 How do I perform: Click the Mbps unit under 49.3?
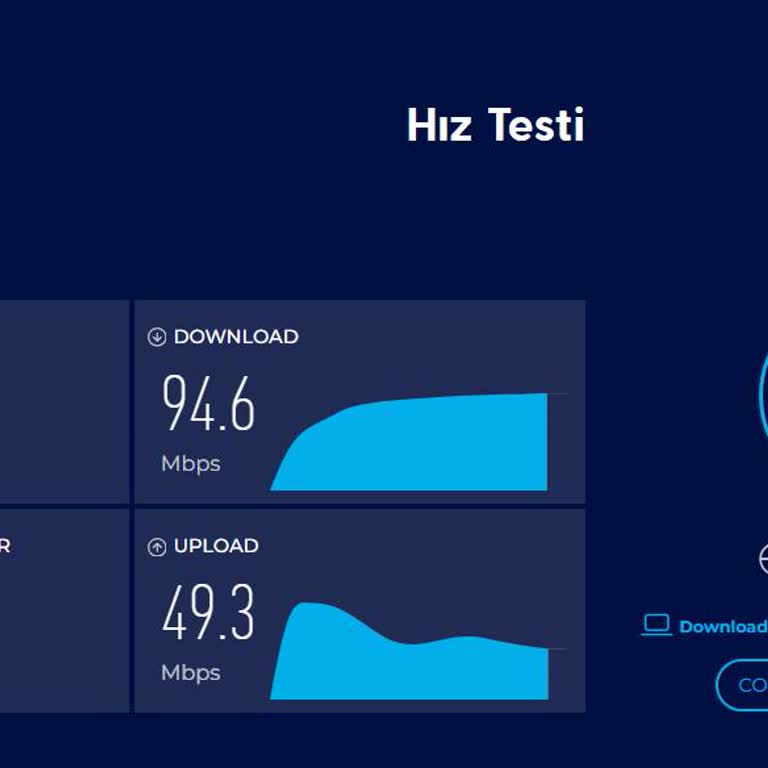tap(191, 673)
